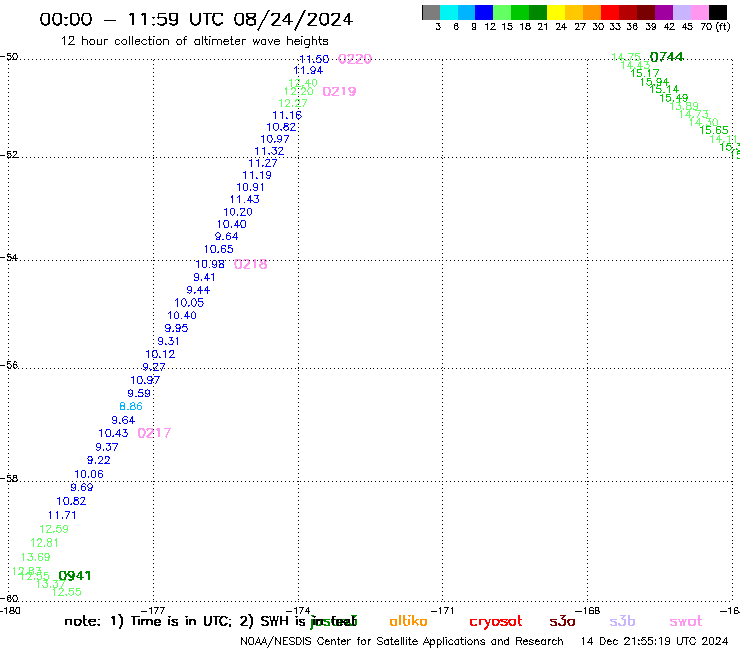This screenshot has height=650, width=740.
Task: Click the 15.65 value on the right track
Action: [714, 130]
